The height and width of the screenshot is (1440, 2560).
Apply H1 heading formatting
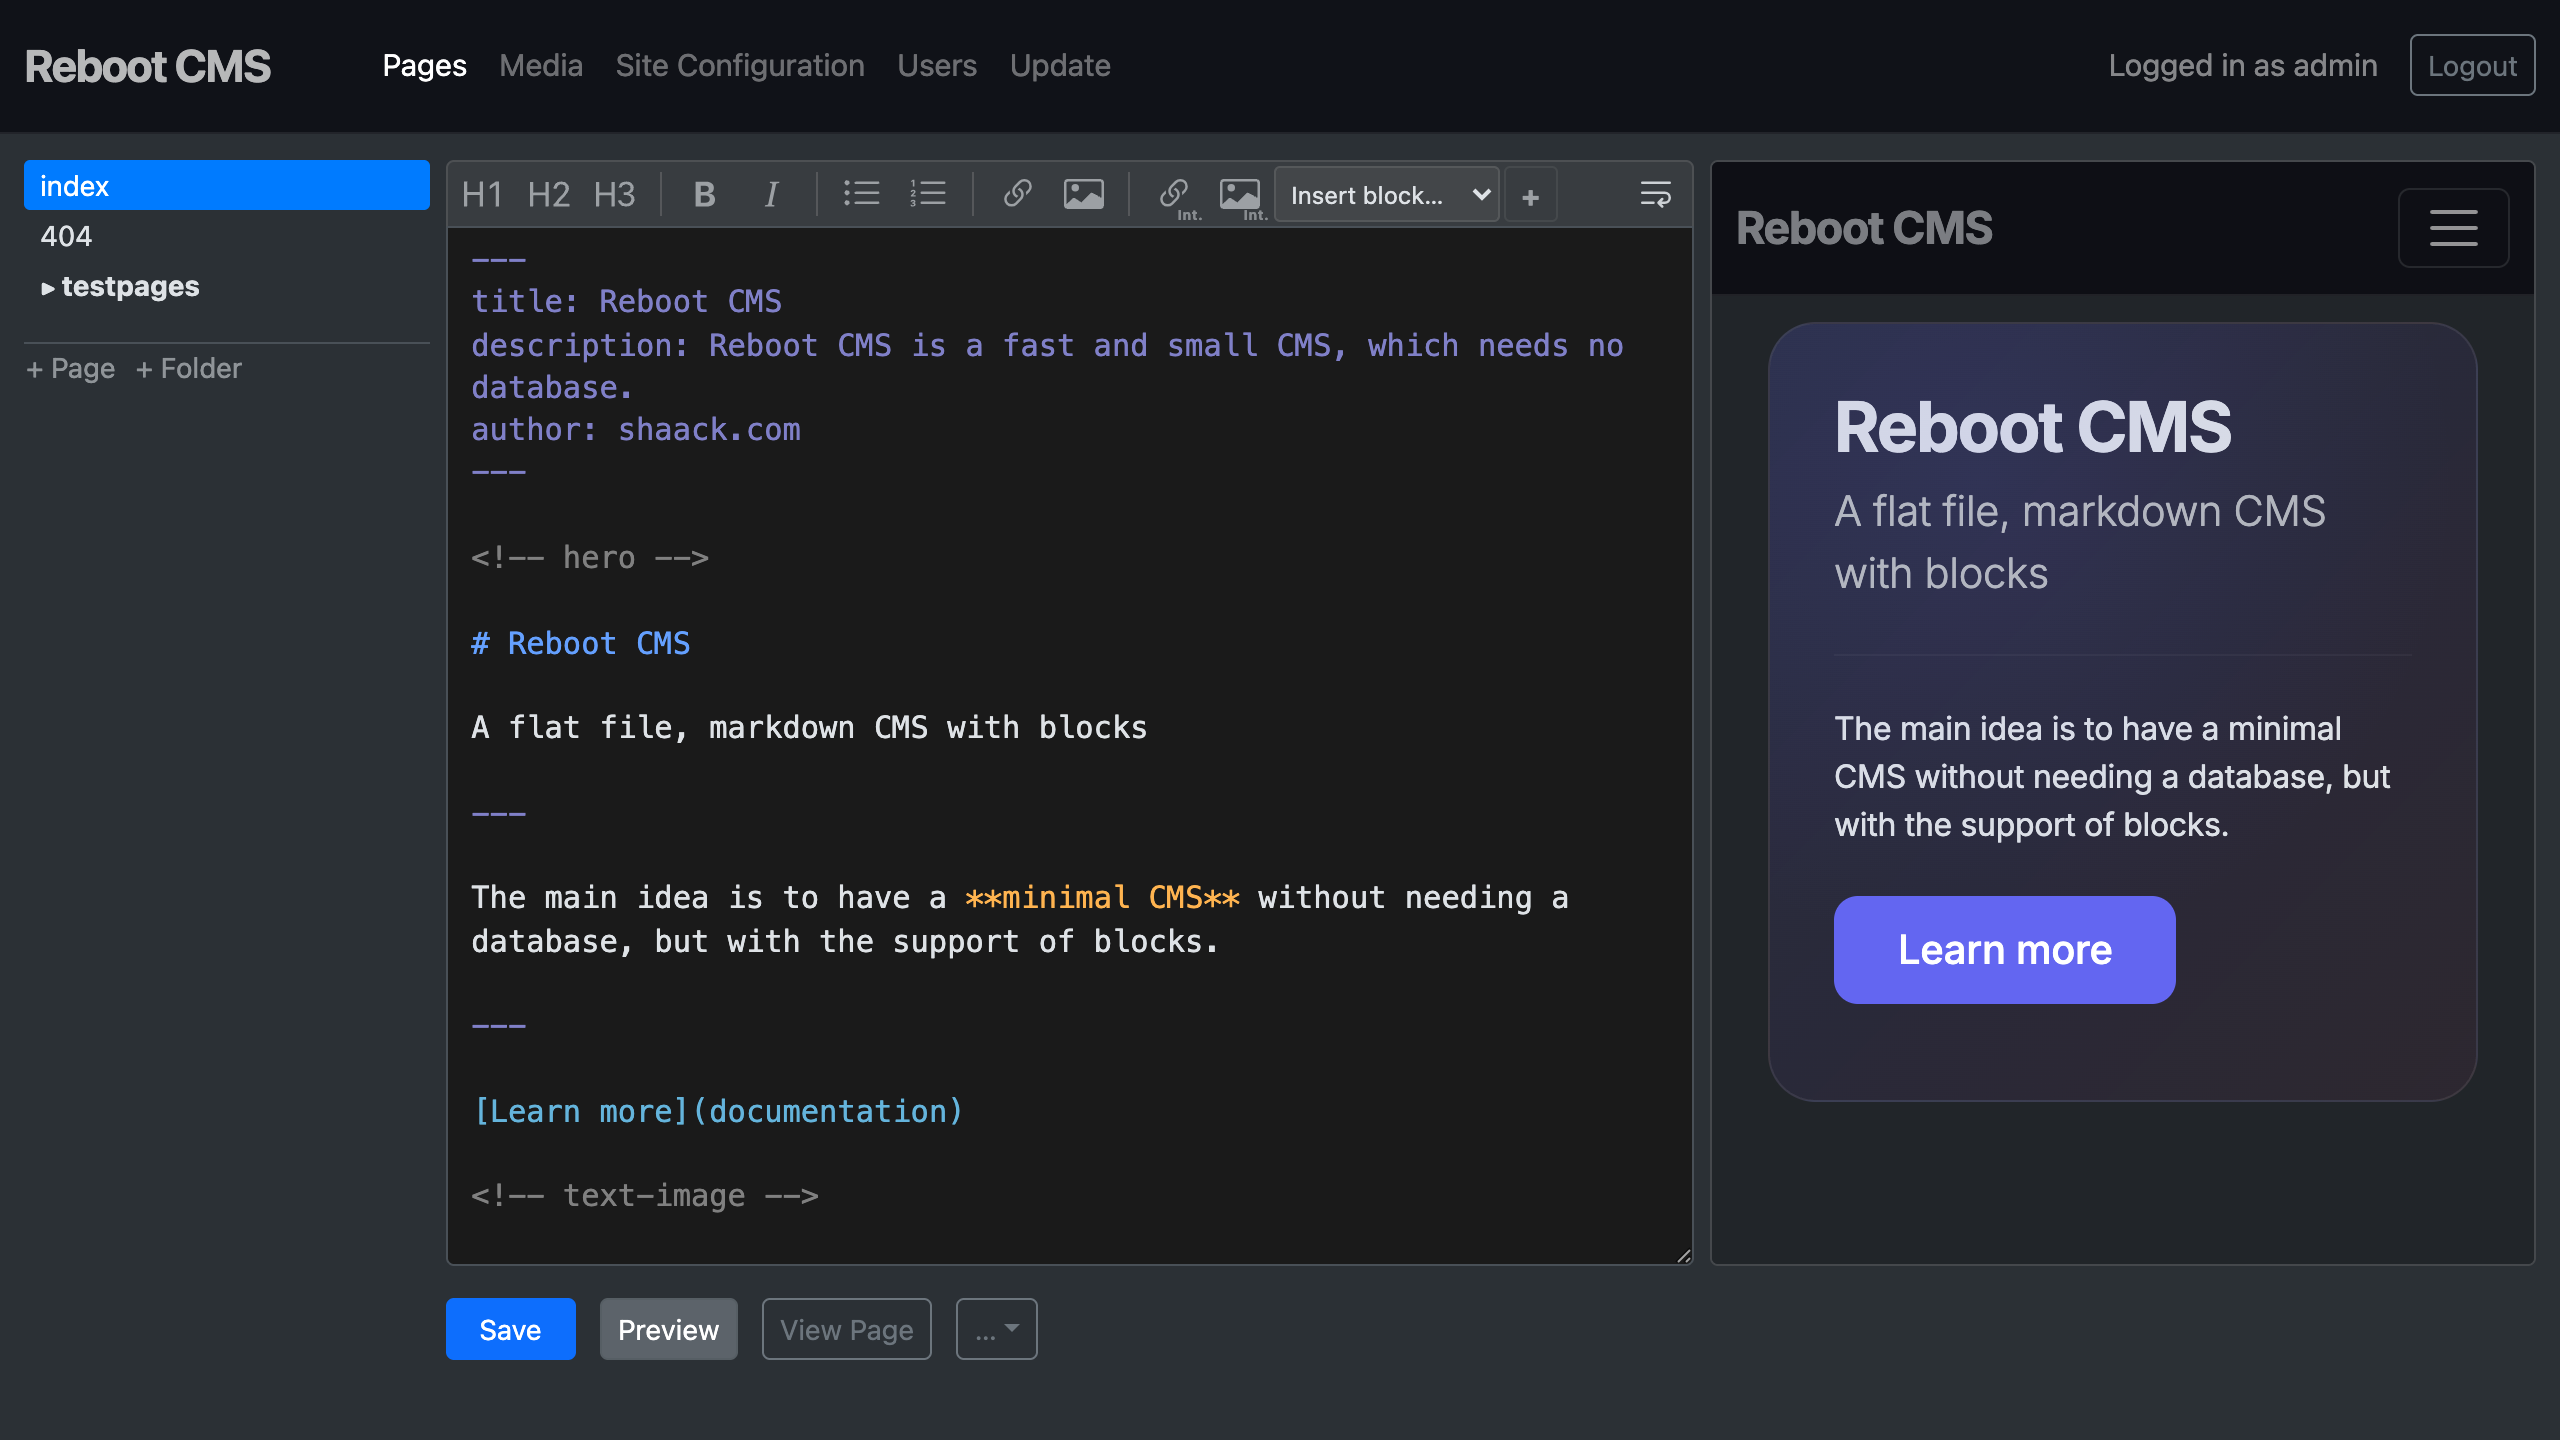(x=482, y=194)
